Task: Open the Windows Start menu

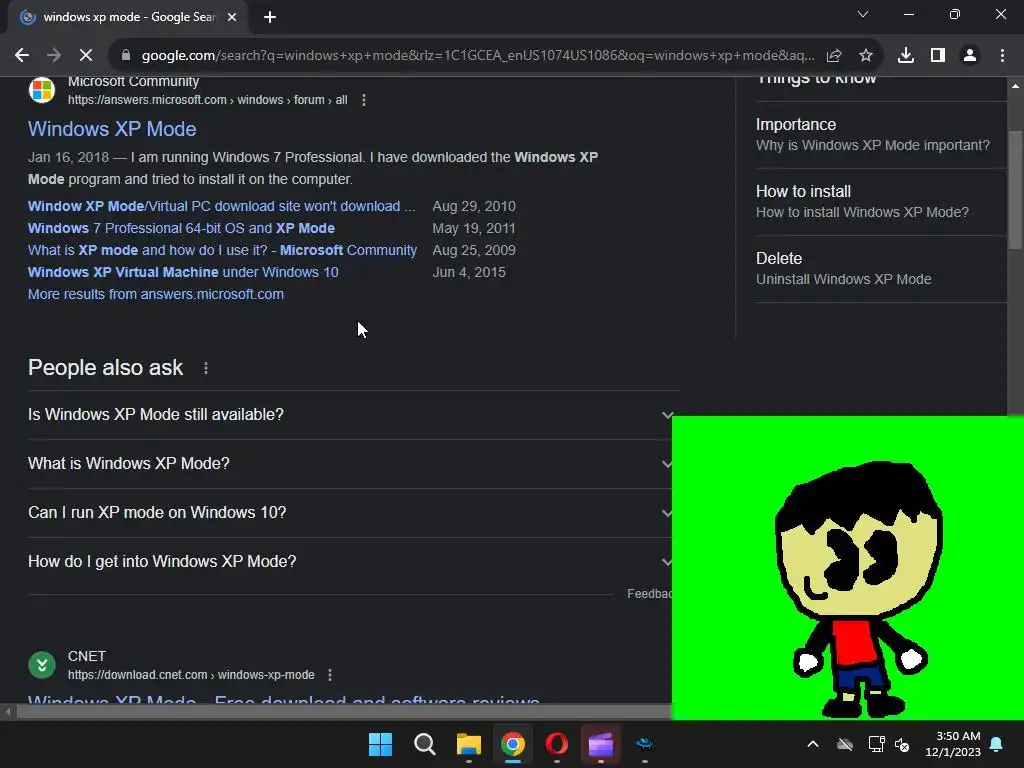Action: click(x=380, y=744)
